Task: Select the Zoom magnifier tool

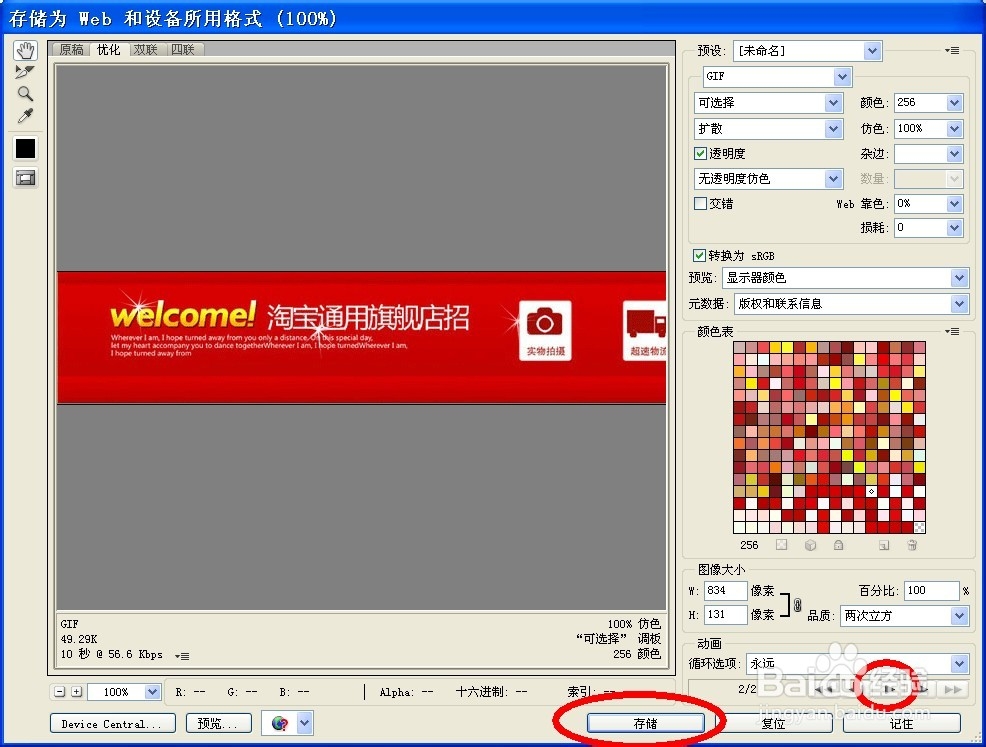Action: click(x=25, y=94)
